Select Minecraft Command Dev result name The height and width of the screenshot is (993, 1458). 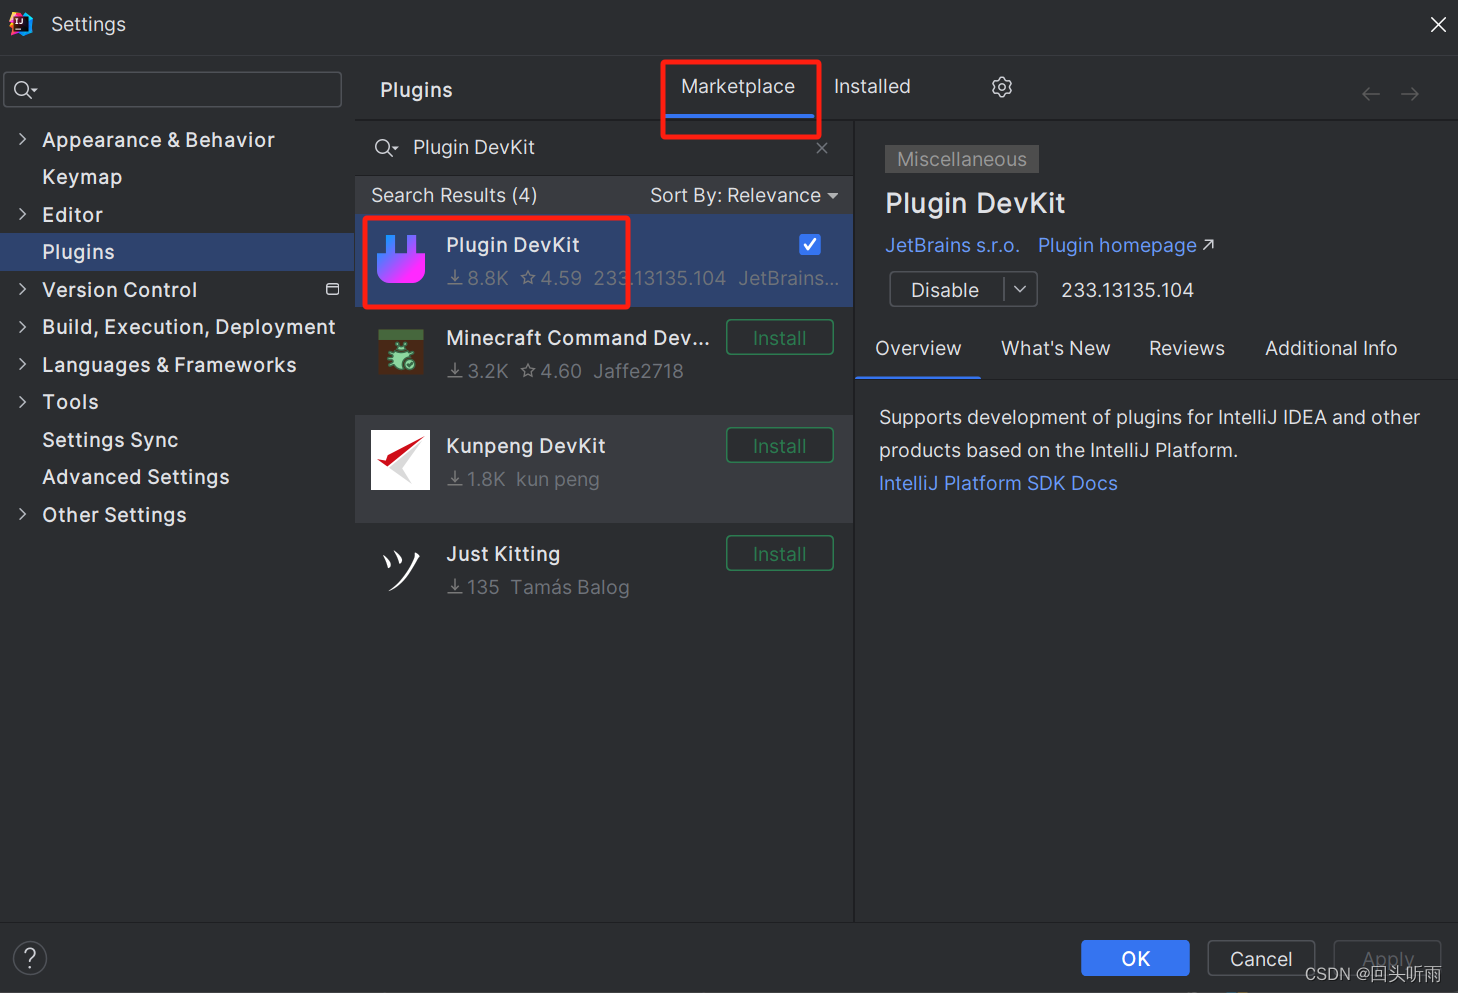tap(578, 338)
